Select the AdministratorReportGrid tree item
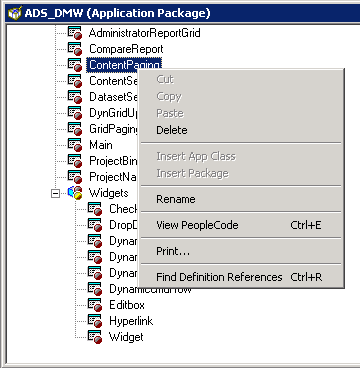Image resolution: width=360 pixels, height=368 pixels. coord(145,33)
